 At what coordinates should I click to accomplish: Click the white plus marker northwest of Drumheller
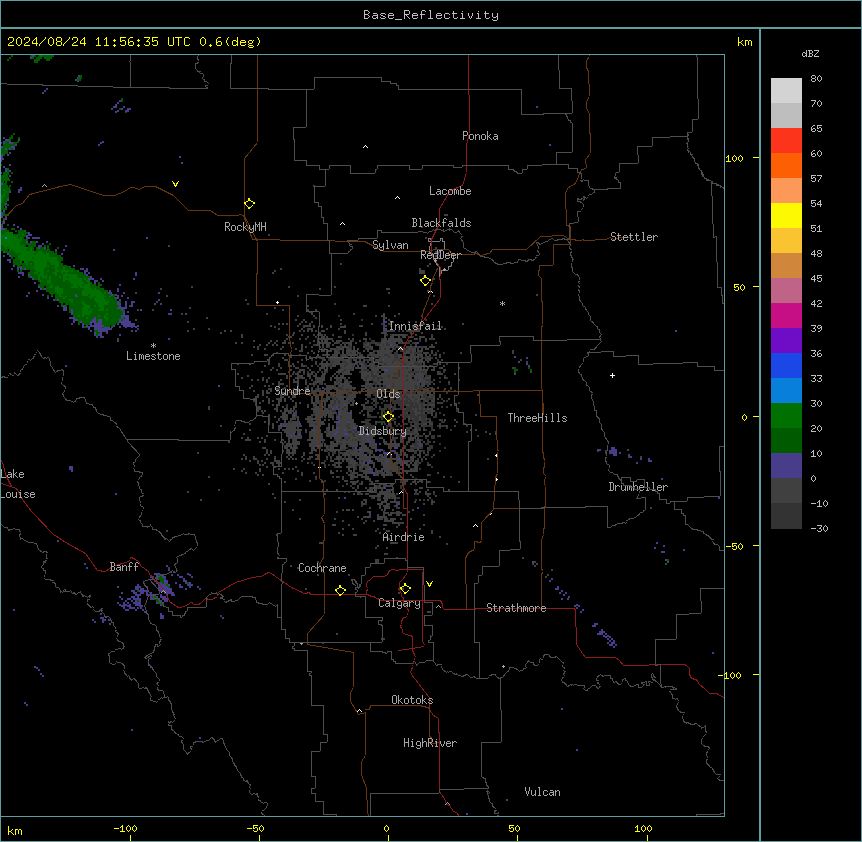tap(612, 375)
